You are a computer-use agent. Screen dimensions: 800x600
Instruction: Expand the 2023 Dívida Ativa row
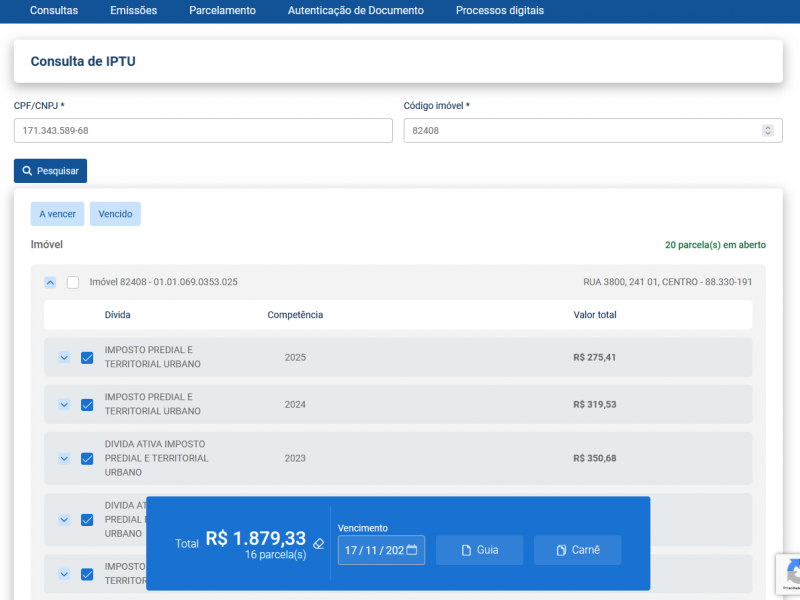point(64,459)
